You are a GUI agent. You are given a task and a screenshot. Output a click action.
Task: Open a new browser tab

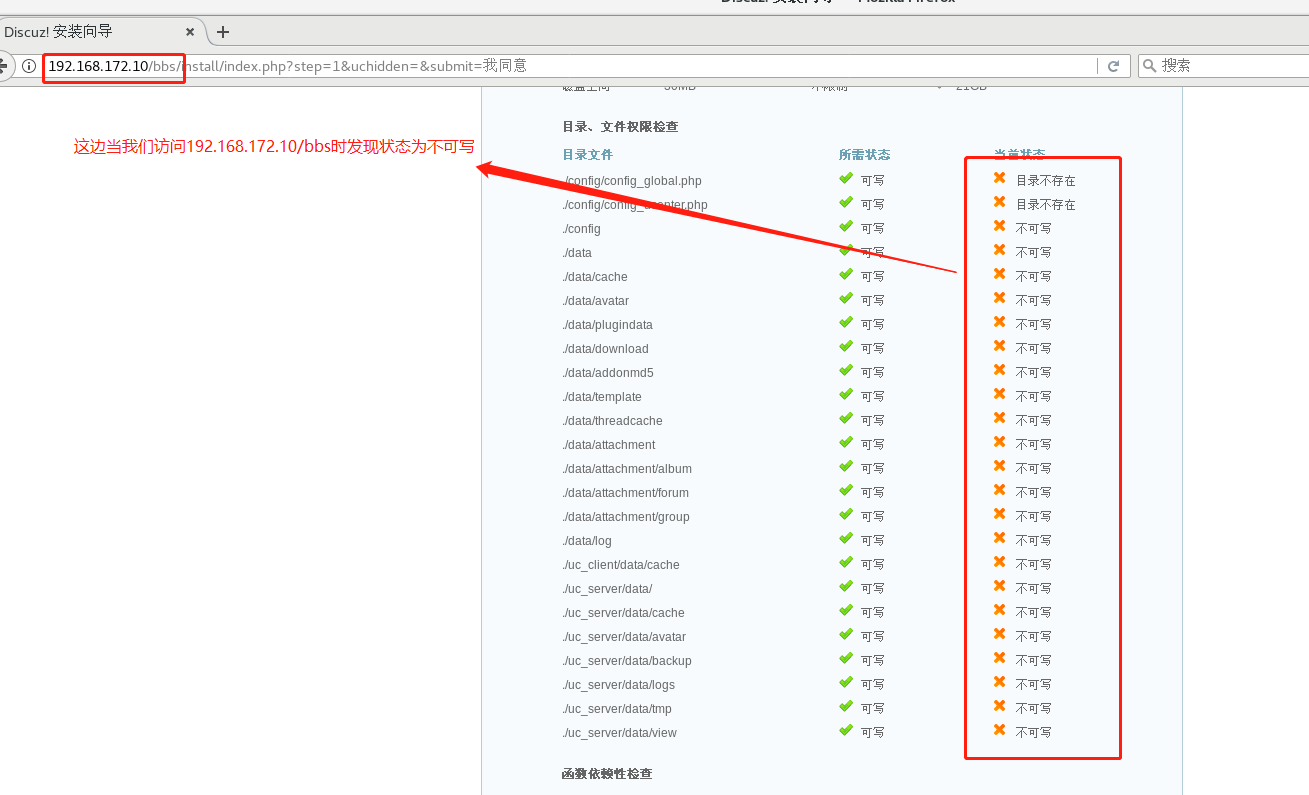223,32
